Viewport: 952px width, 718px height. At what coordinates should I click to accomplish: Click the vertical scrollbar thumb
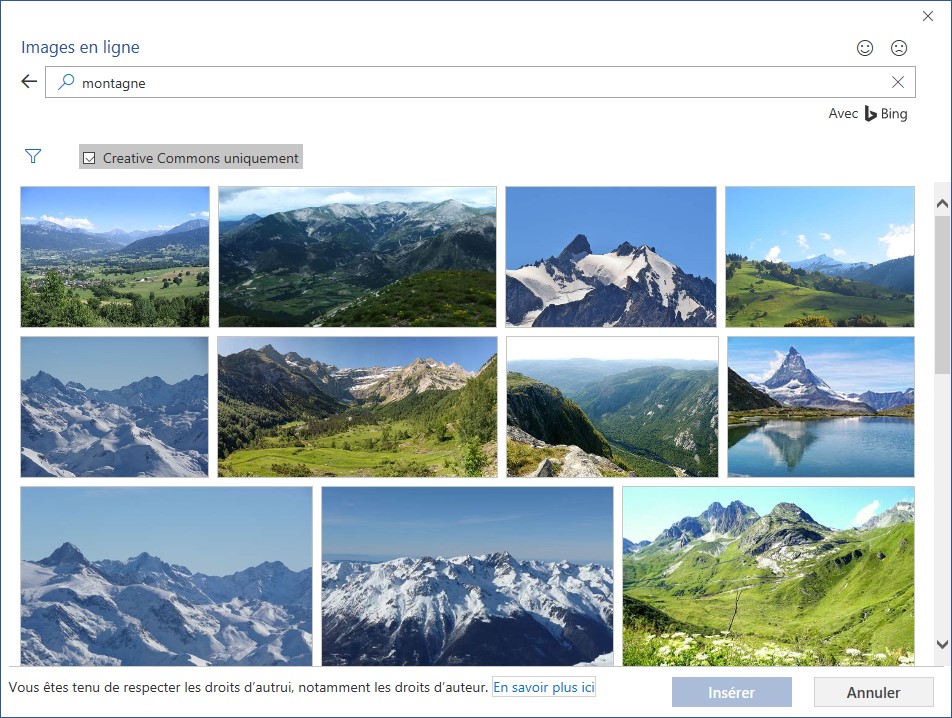coord(942,294)
